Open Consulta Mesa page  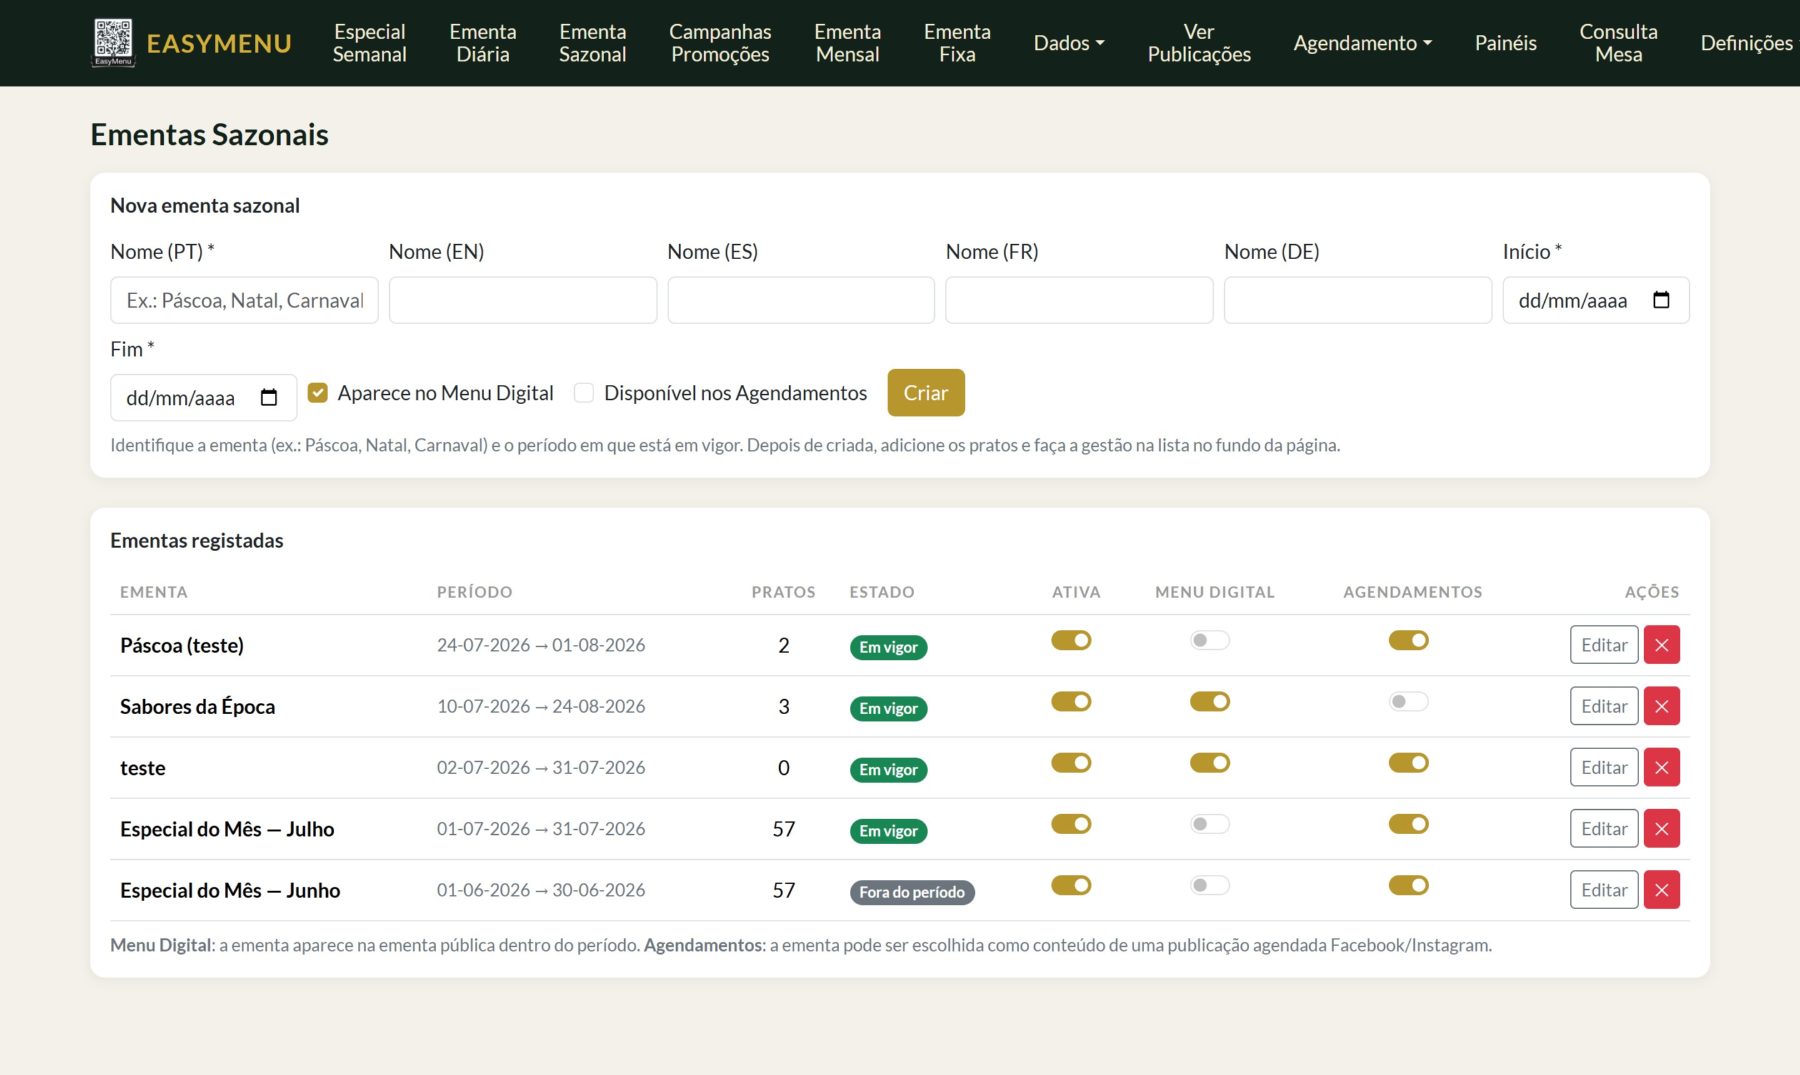(x=1618, y=43)
